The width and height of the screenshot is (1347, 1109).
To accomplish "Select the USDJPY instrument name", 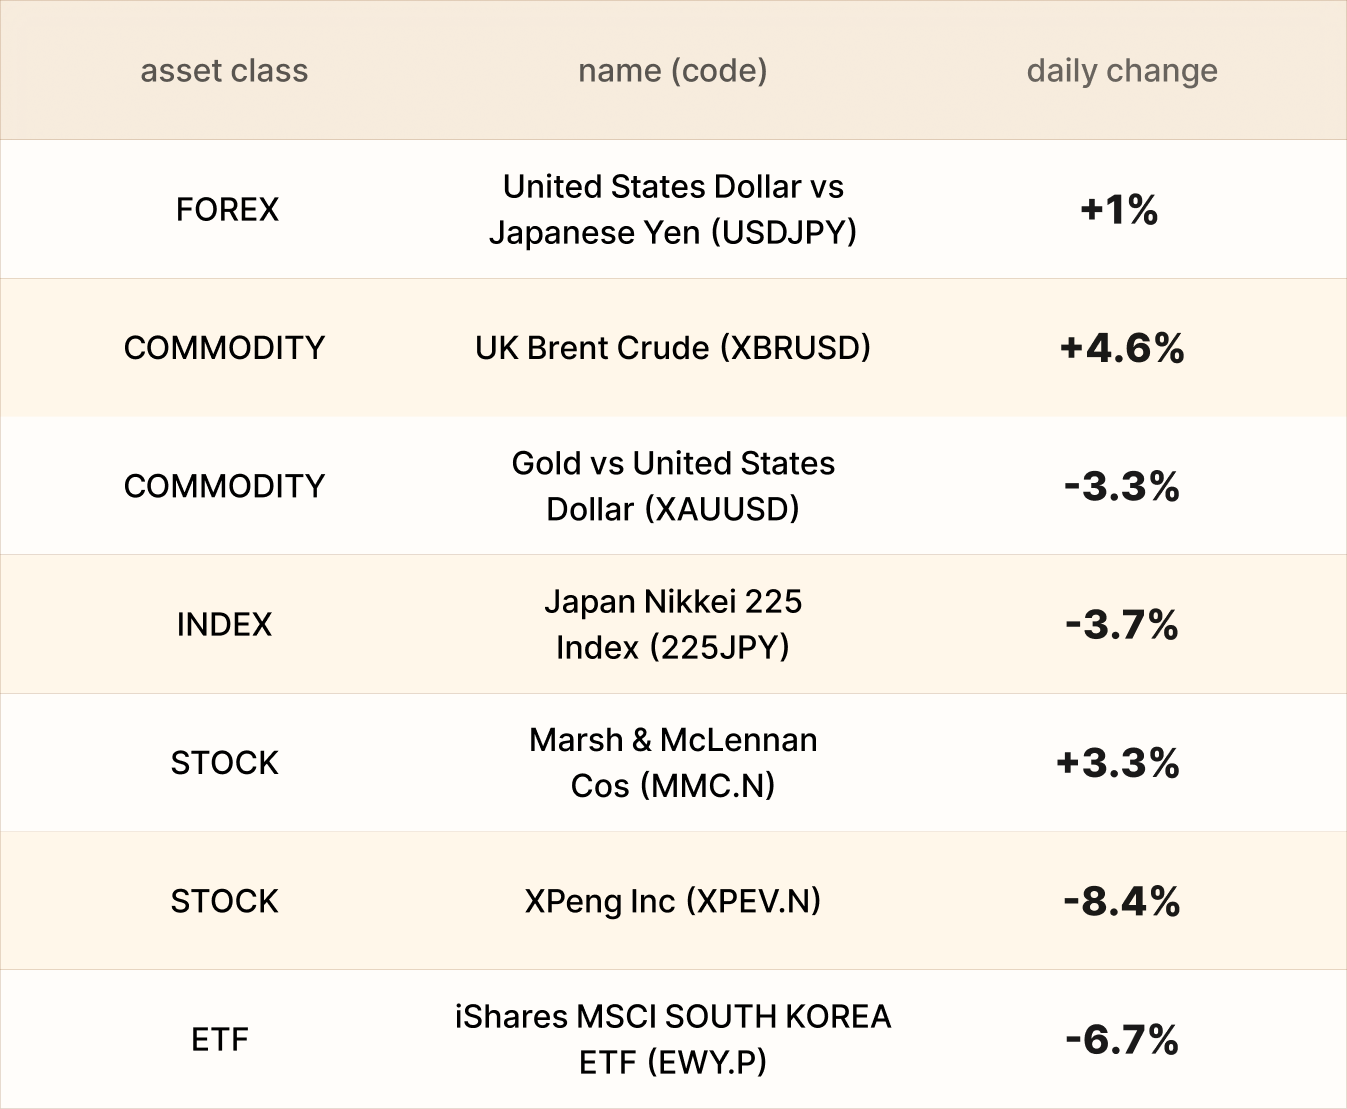I will (x=672, y=209).
